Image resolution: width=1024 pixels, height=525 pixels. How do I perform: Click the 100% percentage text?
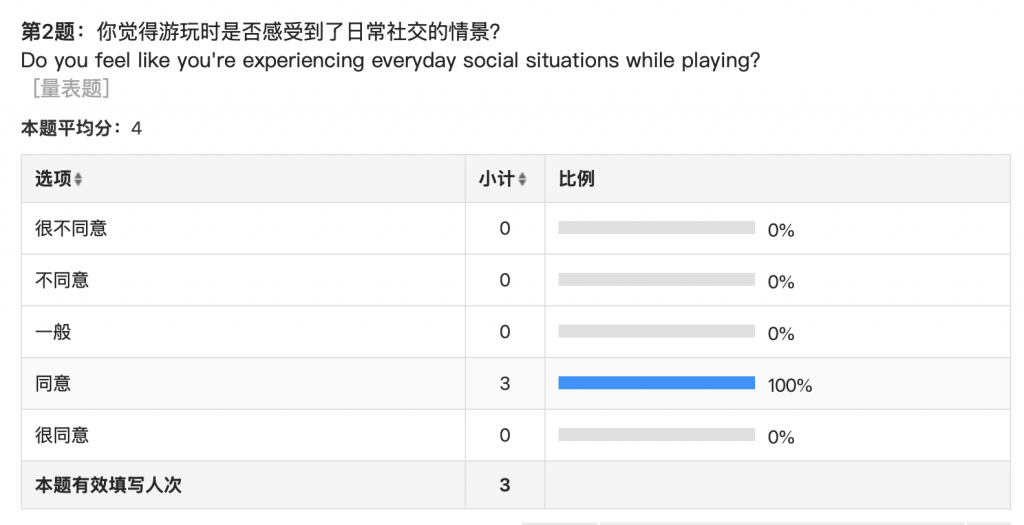pyautogui.click(x=790, y=385)
